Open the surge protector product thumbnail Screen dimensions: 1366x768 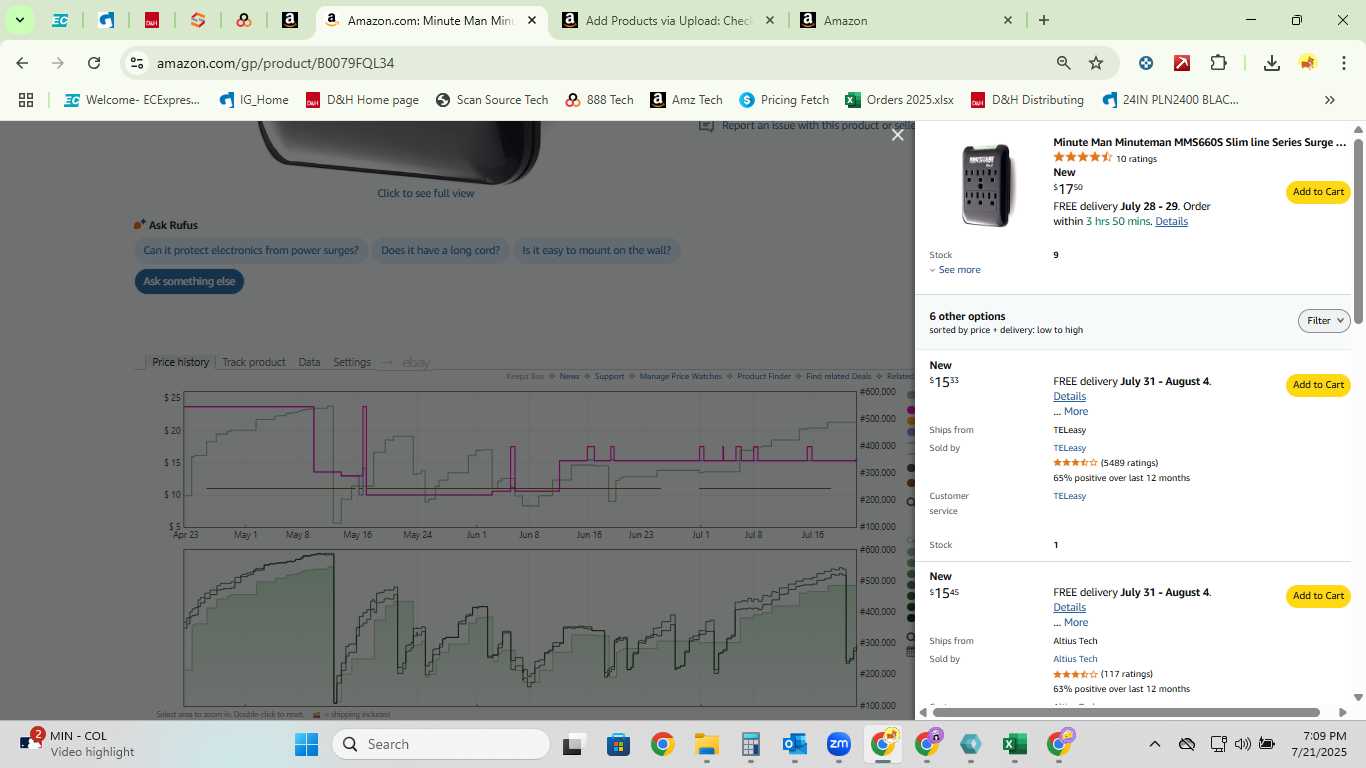pos(988,185)
